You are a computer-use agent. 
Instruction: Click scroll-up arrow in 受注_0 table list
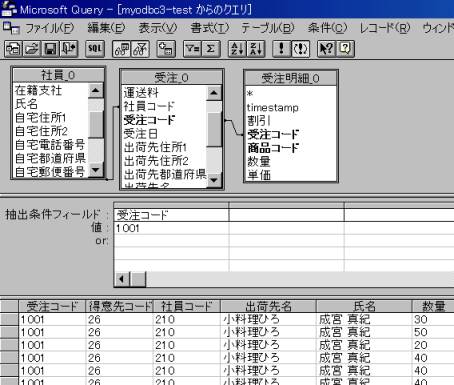[x=214, y=93]
